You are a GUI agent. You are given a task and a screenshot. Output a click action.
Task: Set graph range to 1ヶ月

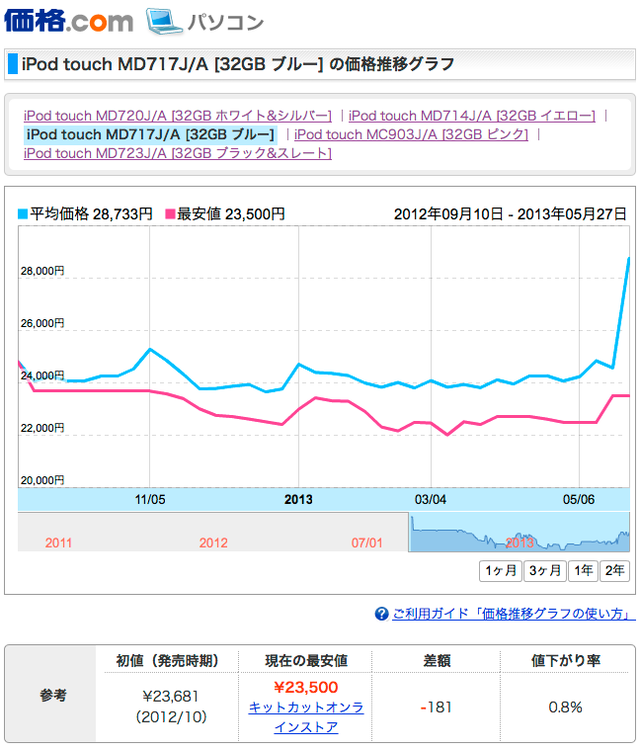500,571
